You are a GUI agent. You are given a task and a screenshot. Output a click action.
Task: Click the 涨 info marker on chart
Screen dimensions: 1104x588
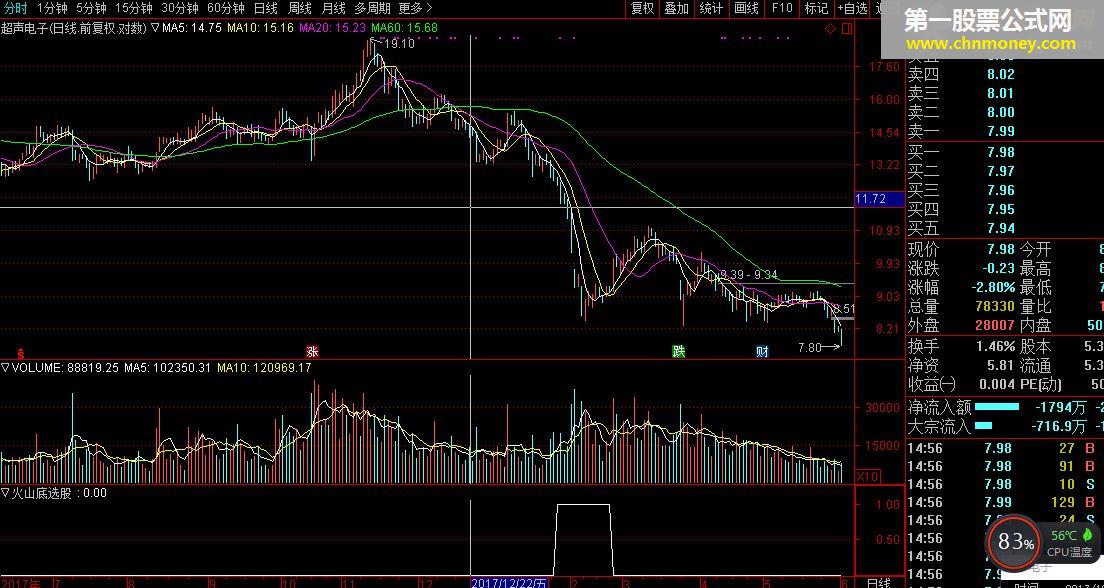coord(312,351)
